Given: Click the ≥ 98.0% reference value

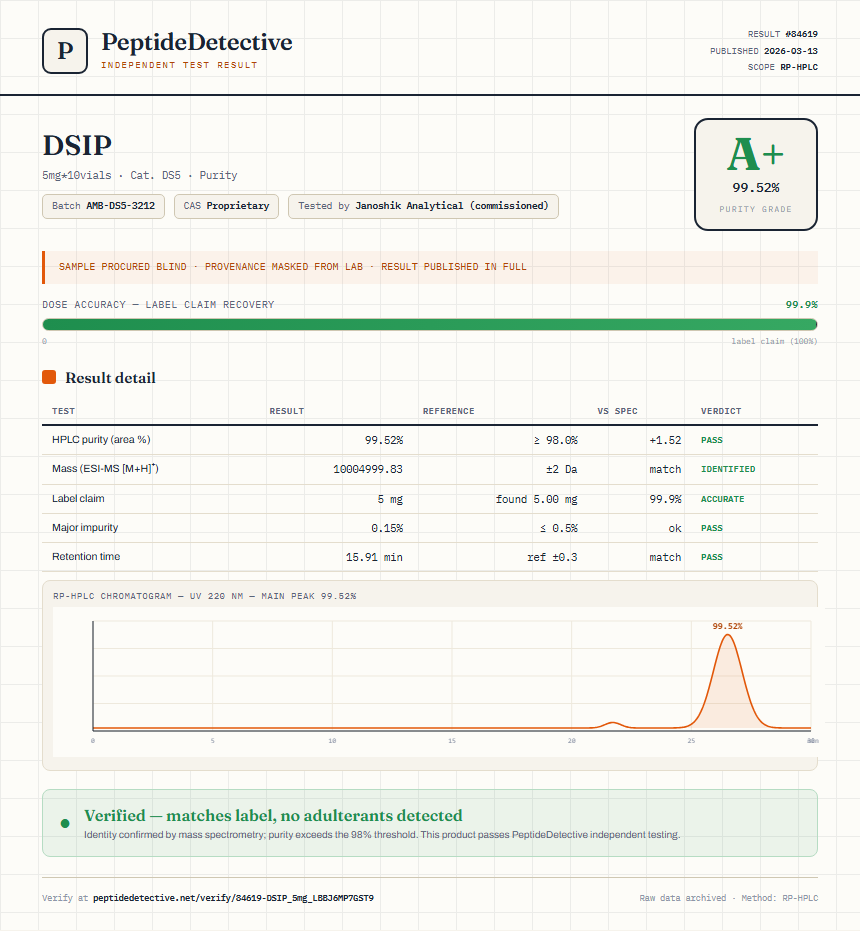Looking at the screenshot, I should click(x=555, y=440).
